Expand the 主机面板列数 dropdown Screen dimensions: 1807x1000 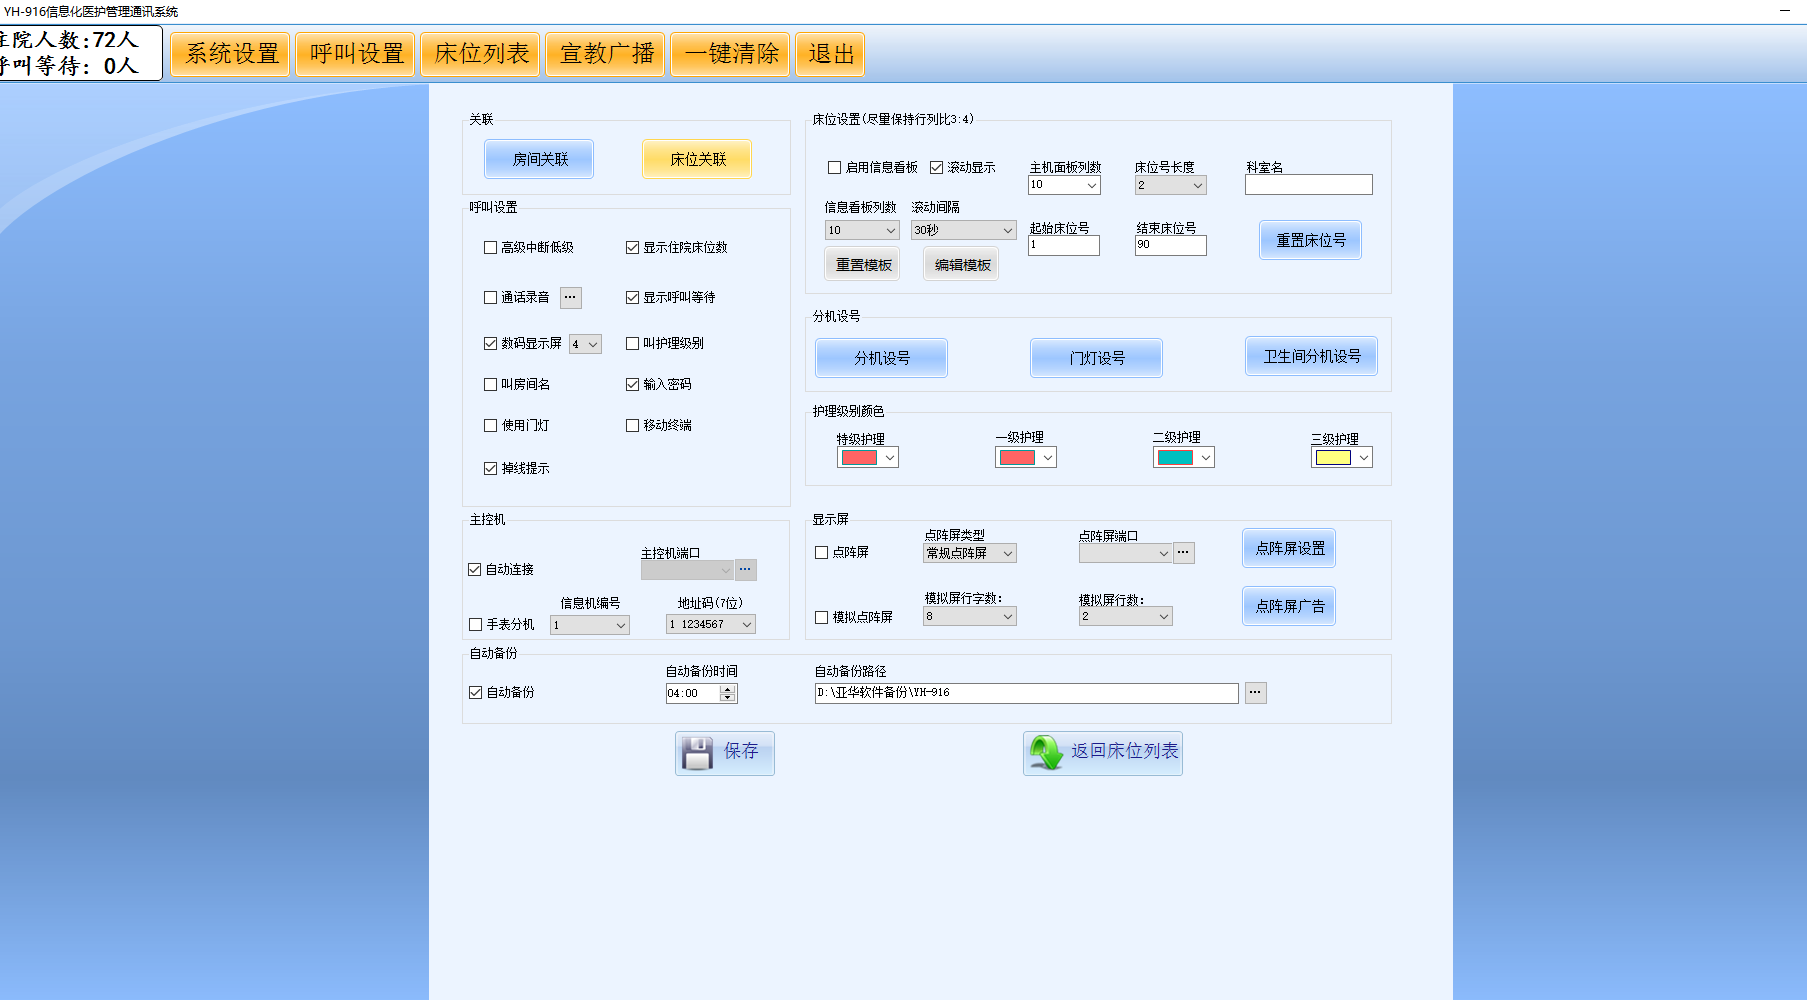click(x=1064, y=185)
